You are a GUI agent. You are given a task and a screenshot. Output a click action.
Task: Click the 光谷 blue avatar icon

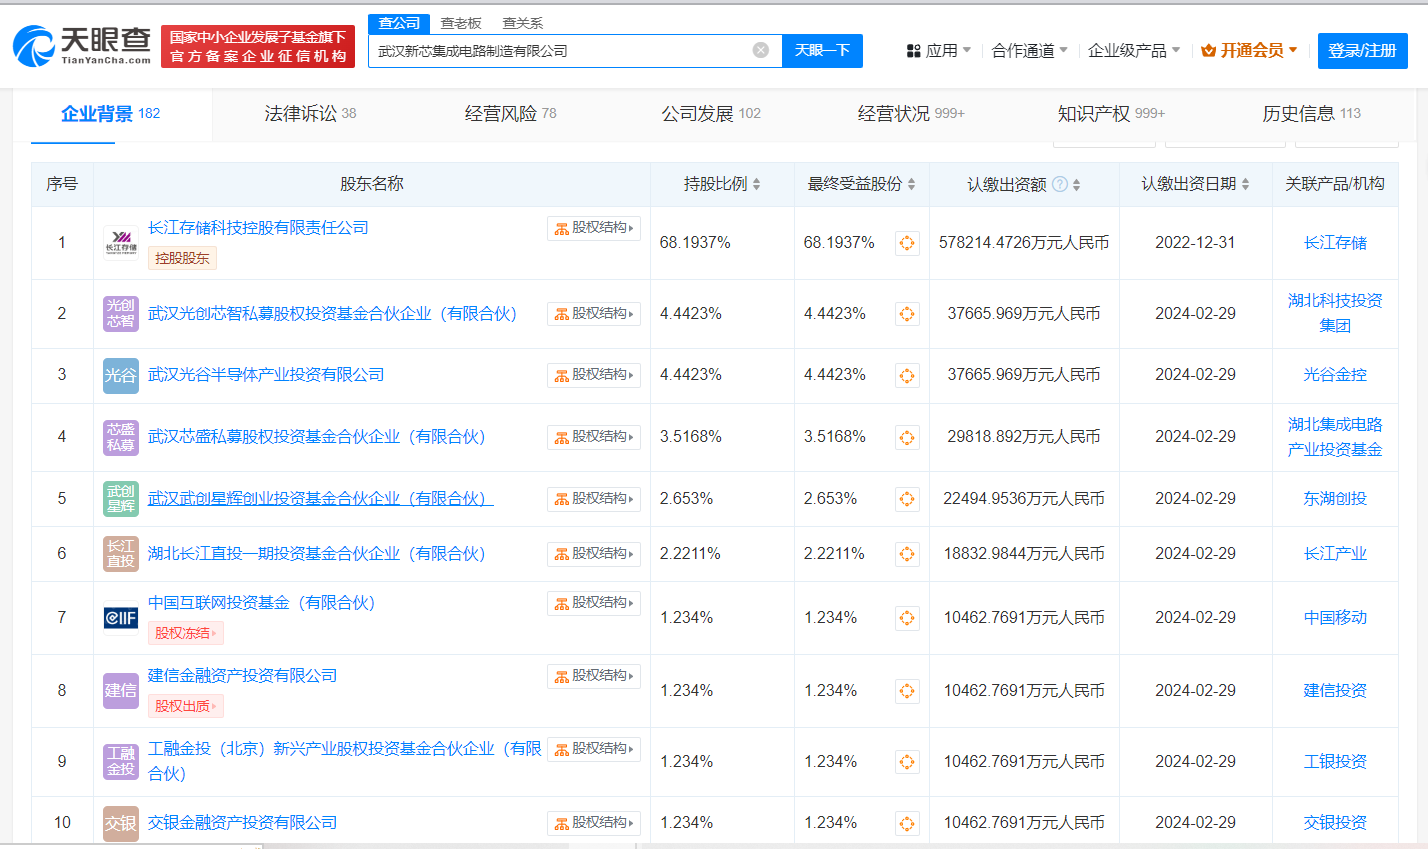coord(121,375)
